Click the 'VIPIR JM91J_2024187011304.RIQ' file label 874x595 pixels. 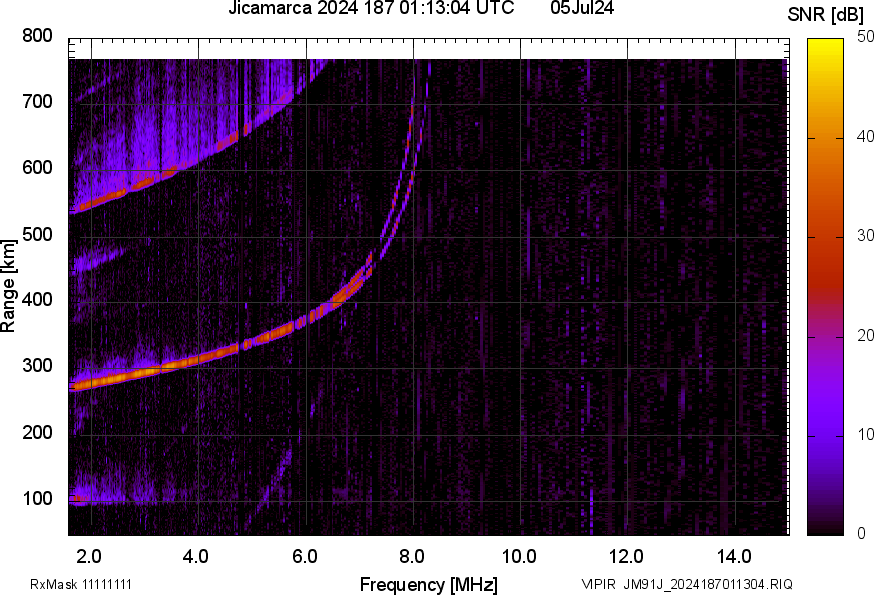(687, 584)
